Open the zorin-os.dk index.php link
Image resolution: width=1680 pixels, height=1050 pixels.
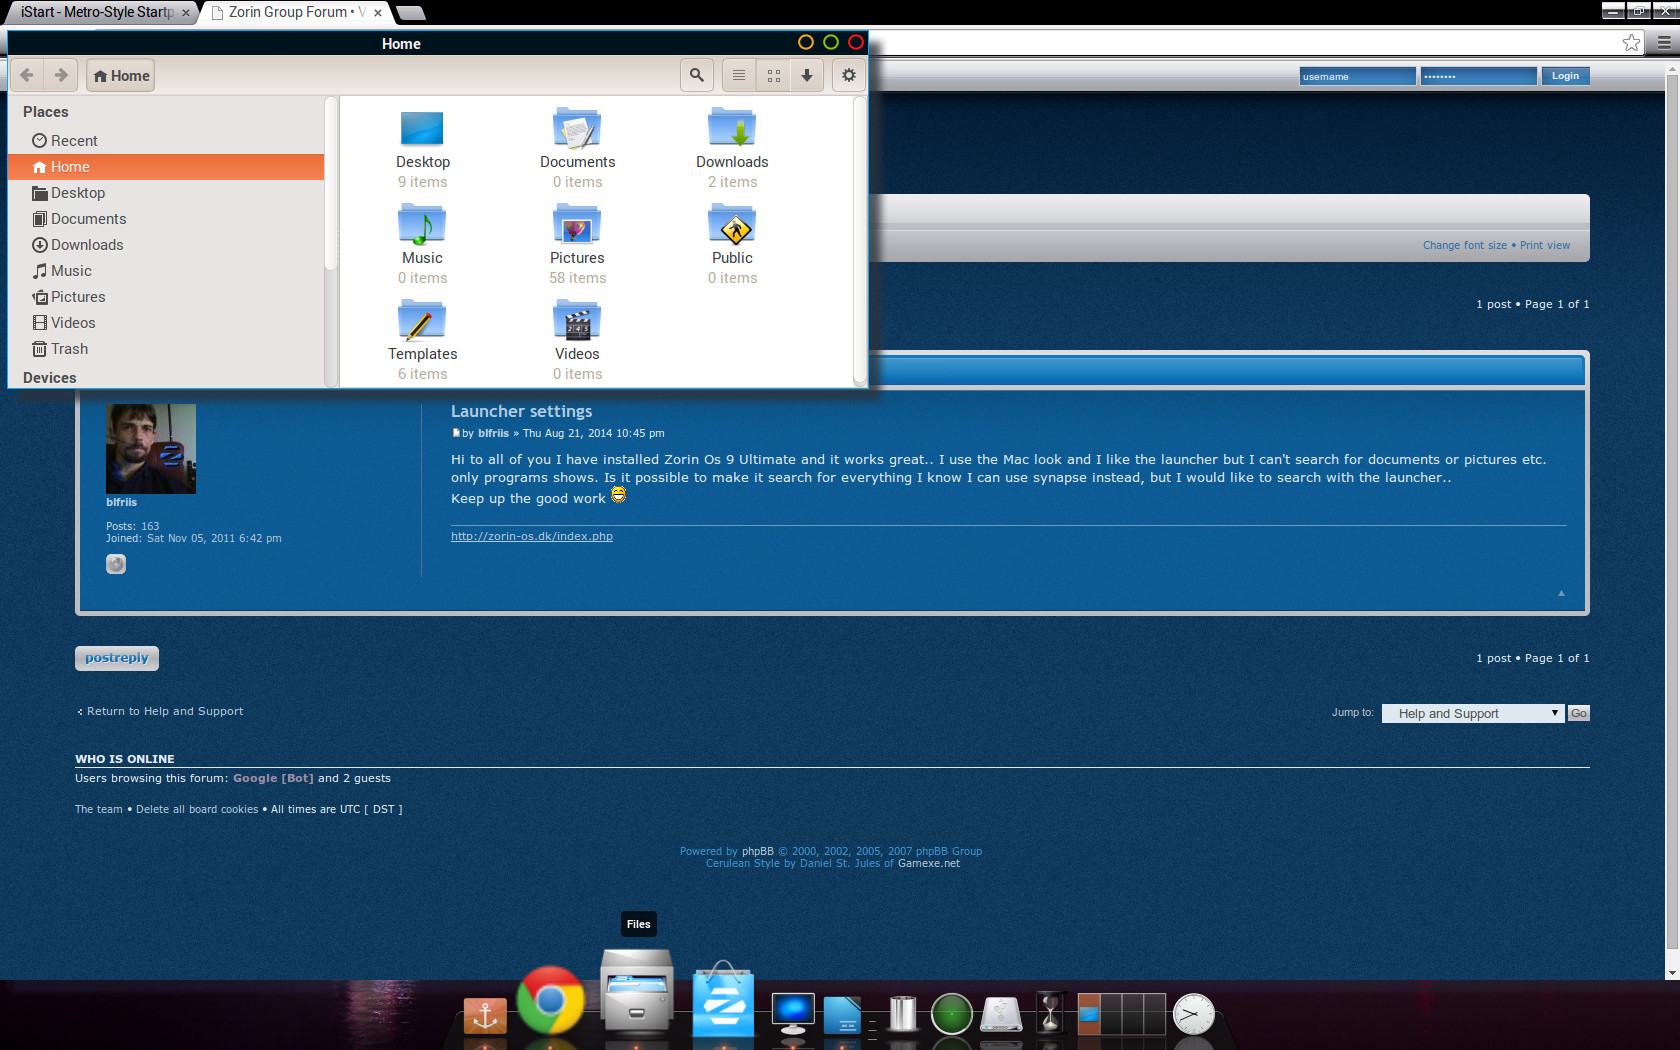(532, 536)
